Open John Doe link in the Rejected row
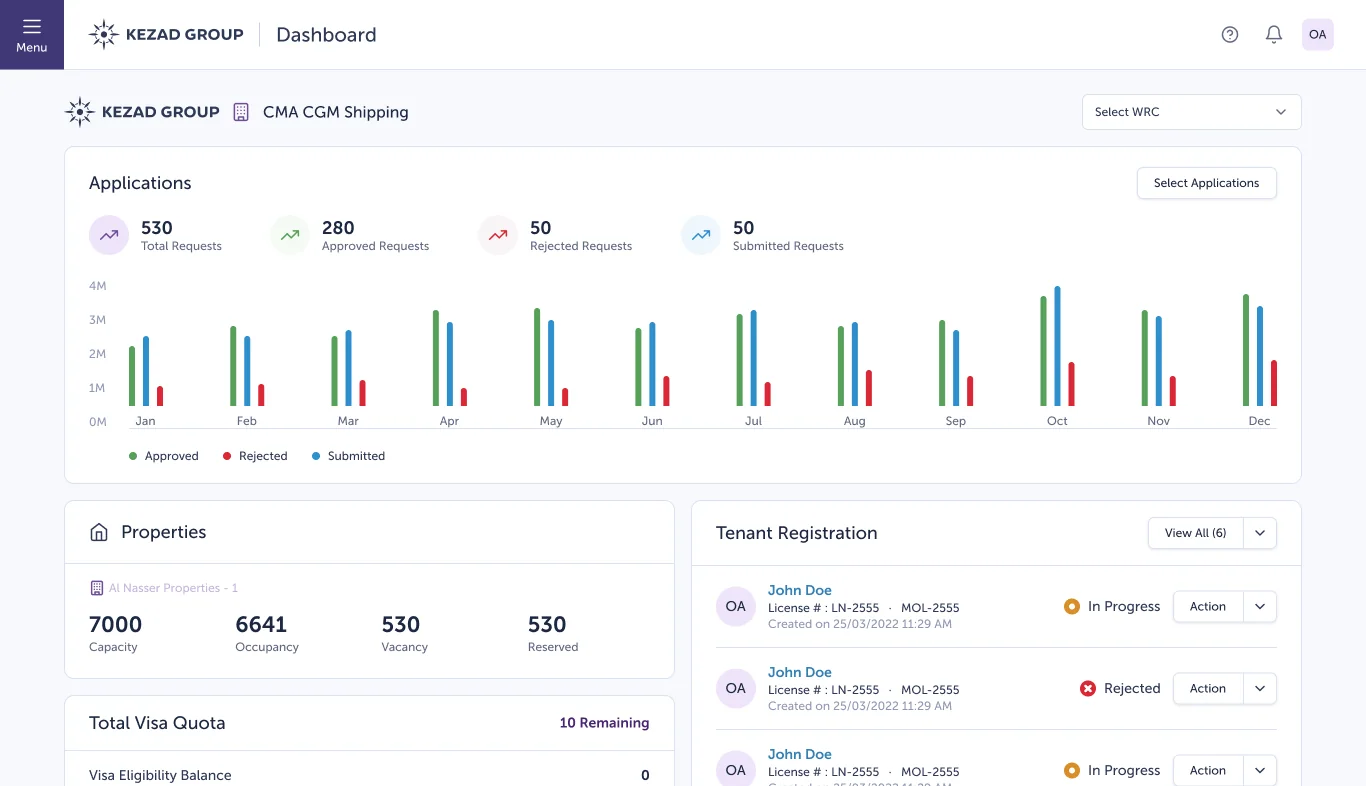Screen dimensions: 1366x786 [x=800, y=672]
